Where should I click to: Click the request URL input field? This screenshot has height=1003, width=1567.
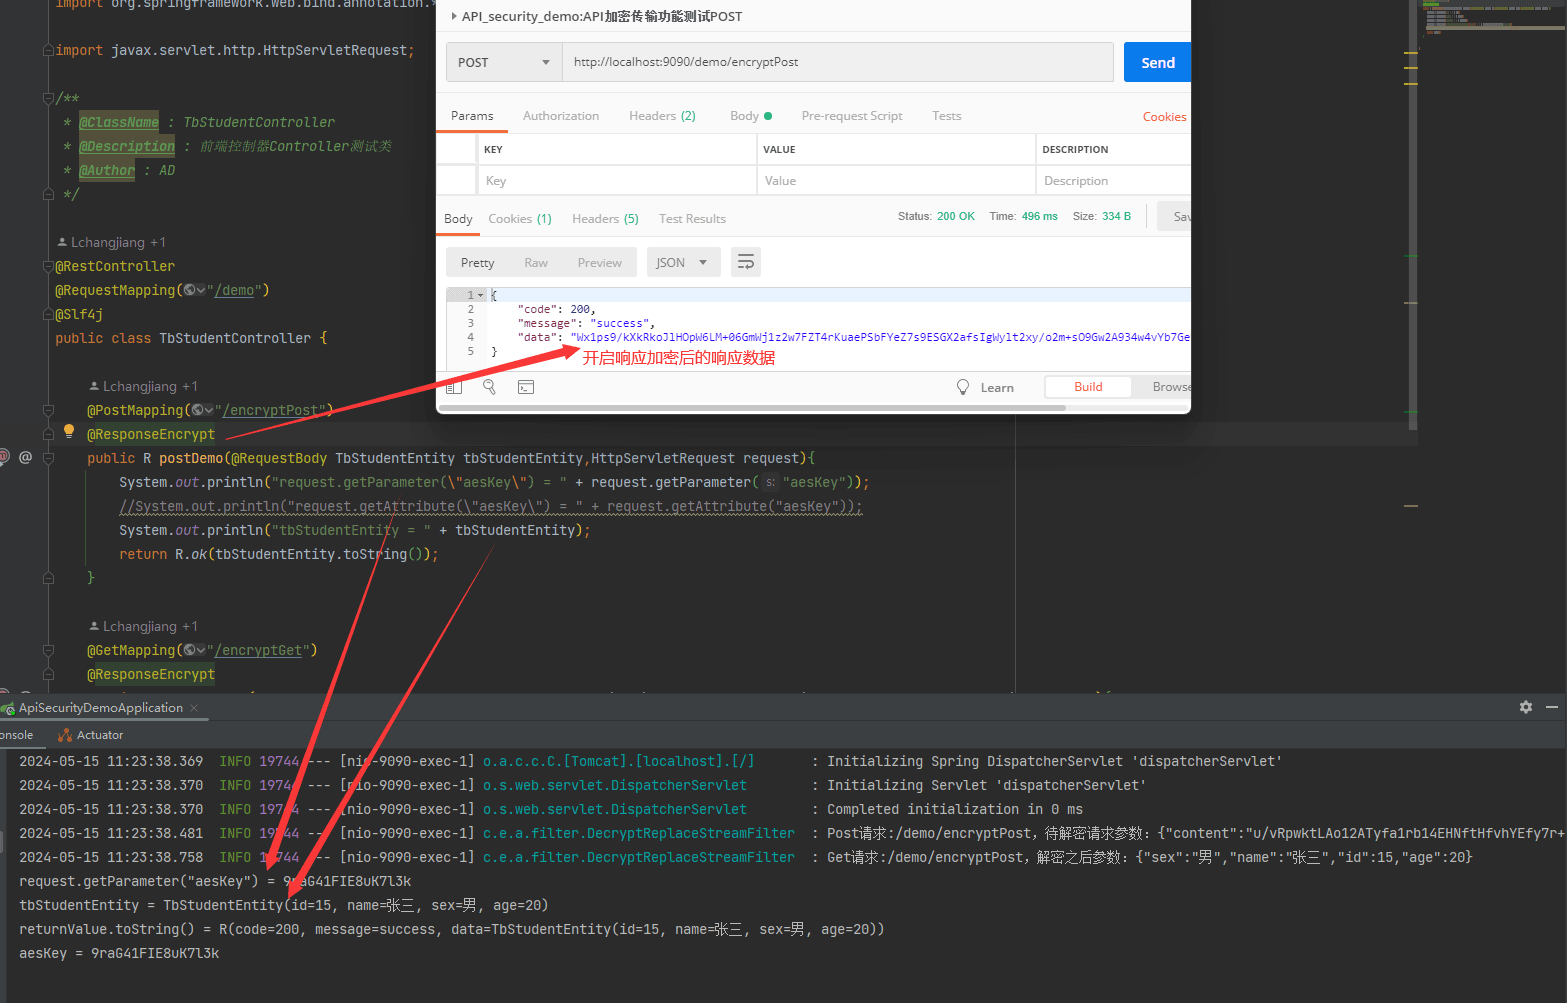(x=837, y=62)
